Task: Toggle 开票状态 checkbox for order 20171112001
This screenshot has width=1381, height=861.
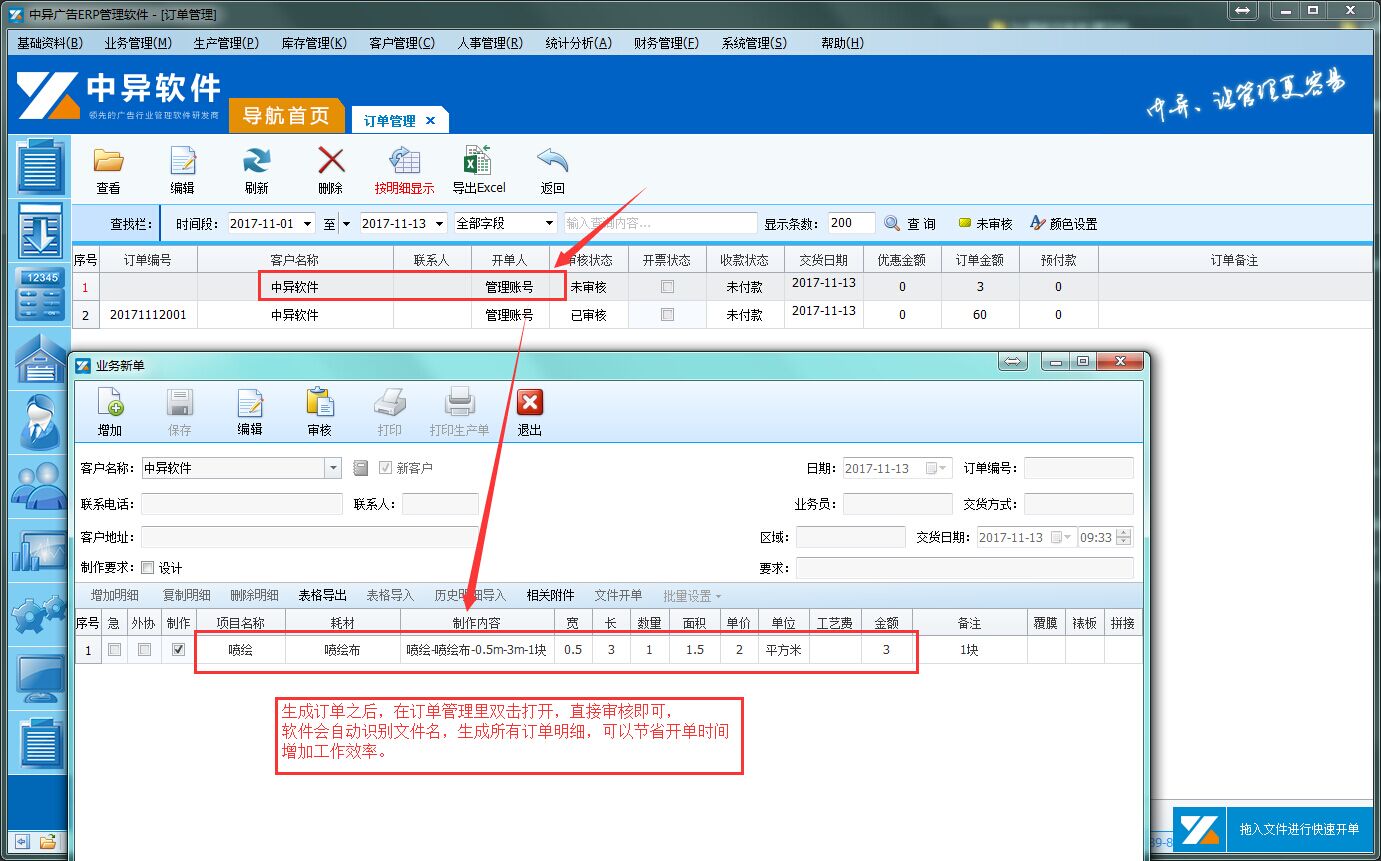Action: coord(667,315)
